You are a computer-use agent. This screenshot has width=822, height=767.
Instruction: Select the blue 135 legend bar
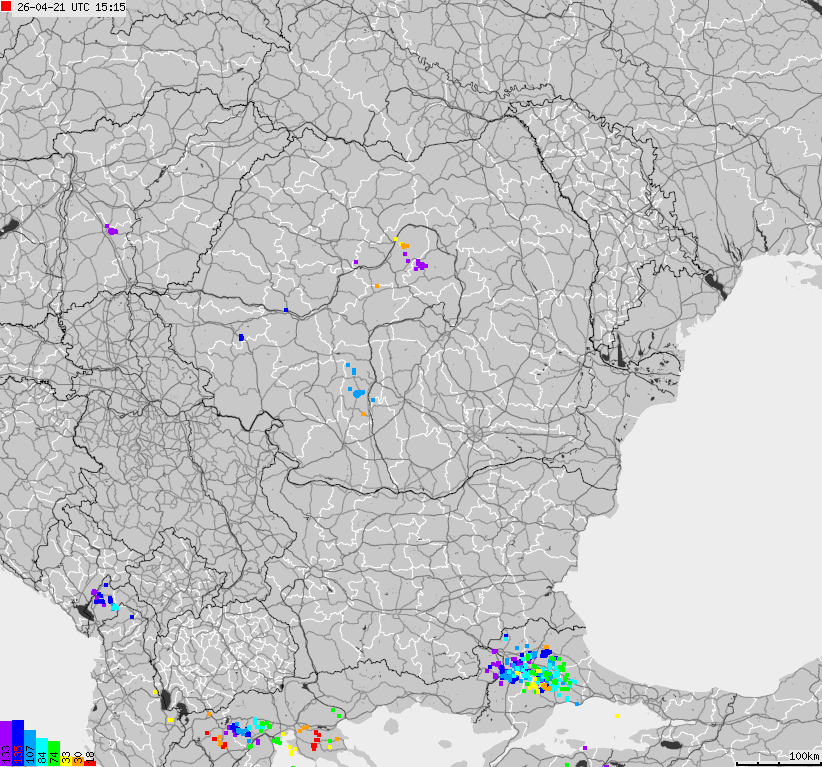[x=17, y=745]
